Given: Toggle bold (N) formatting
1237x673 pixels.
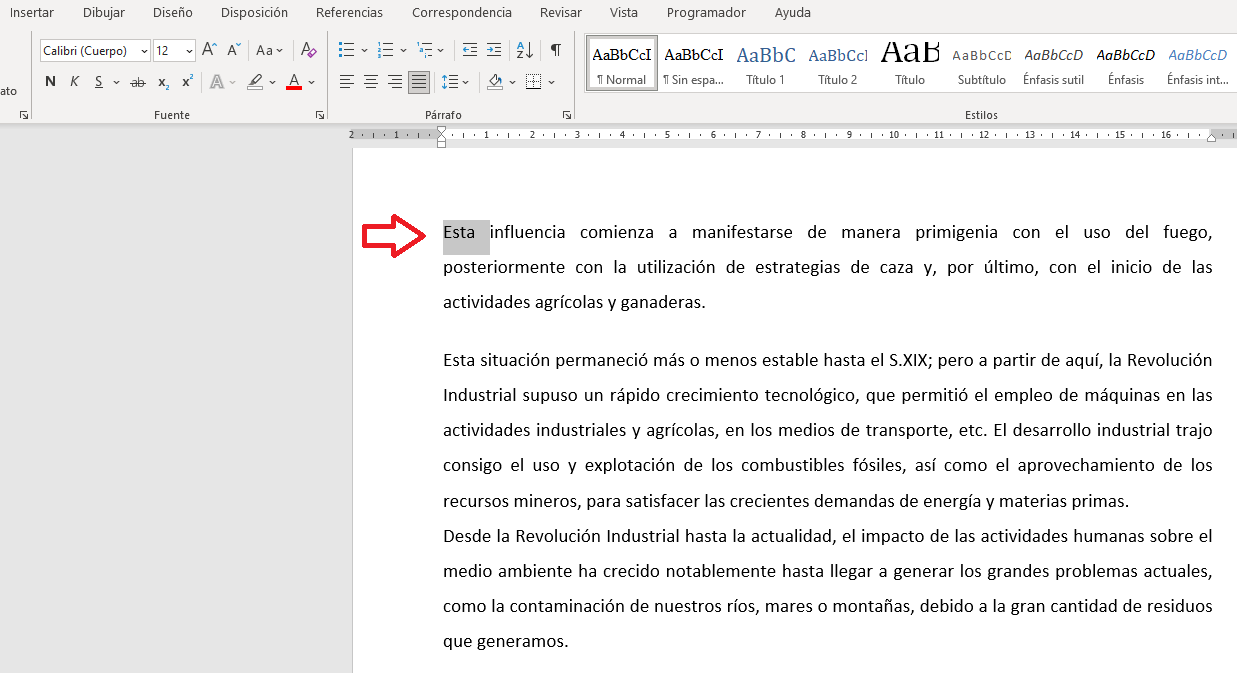Looking at the screenshot, I should pyautogui.click(x=51, y=82).
